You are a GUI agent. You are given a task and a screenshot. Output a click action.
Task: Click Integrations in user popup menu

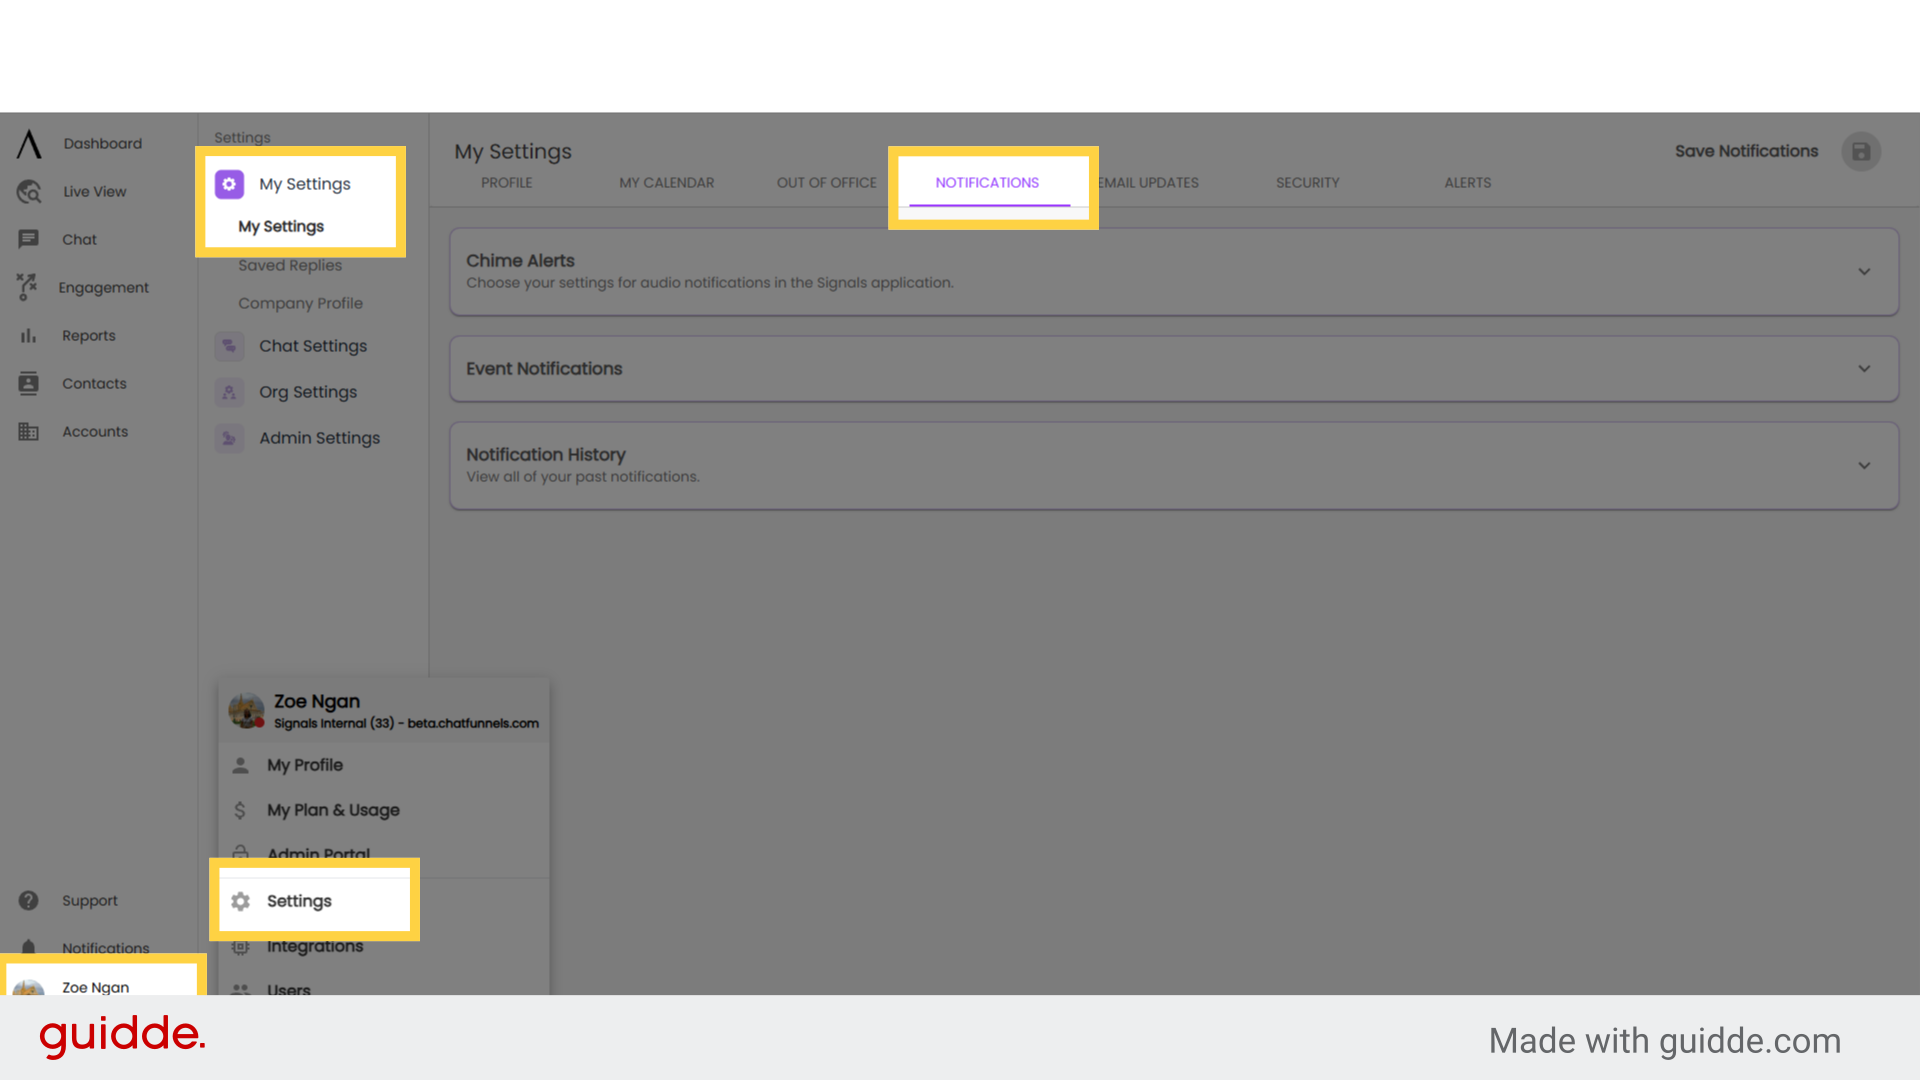[x=315, y=946]
